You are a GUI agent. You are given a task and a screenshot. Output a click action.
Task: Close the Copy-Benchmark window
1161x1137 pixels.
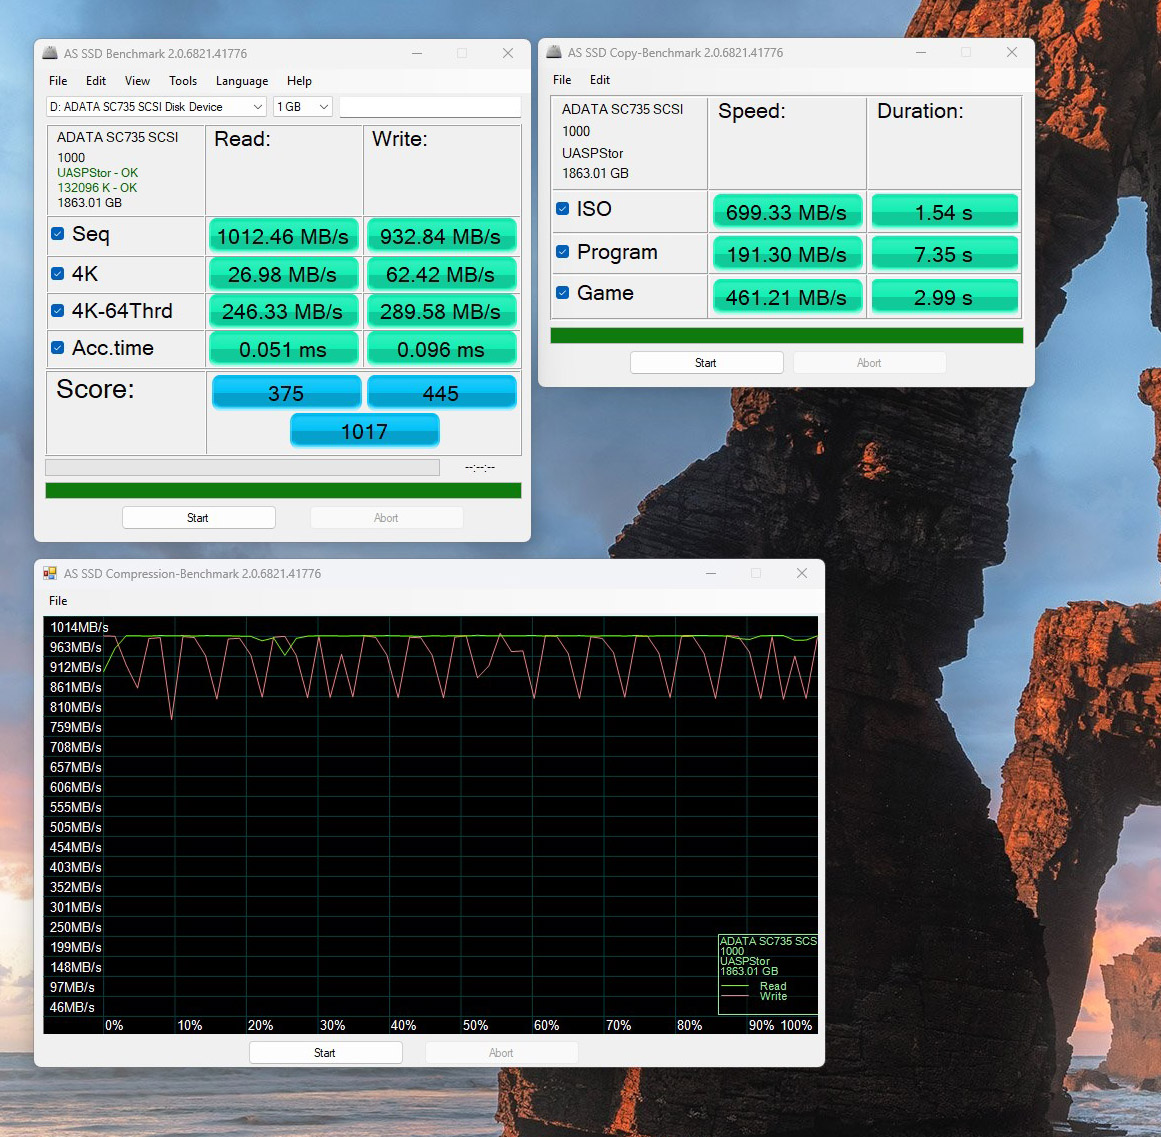[x=1012, y=53]
